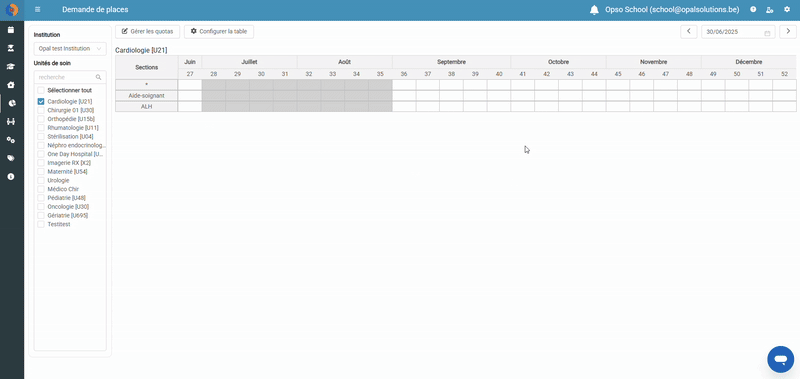Uncheck the Cardiologie [U21] checkbox

[x=41, y=102]
